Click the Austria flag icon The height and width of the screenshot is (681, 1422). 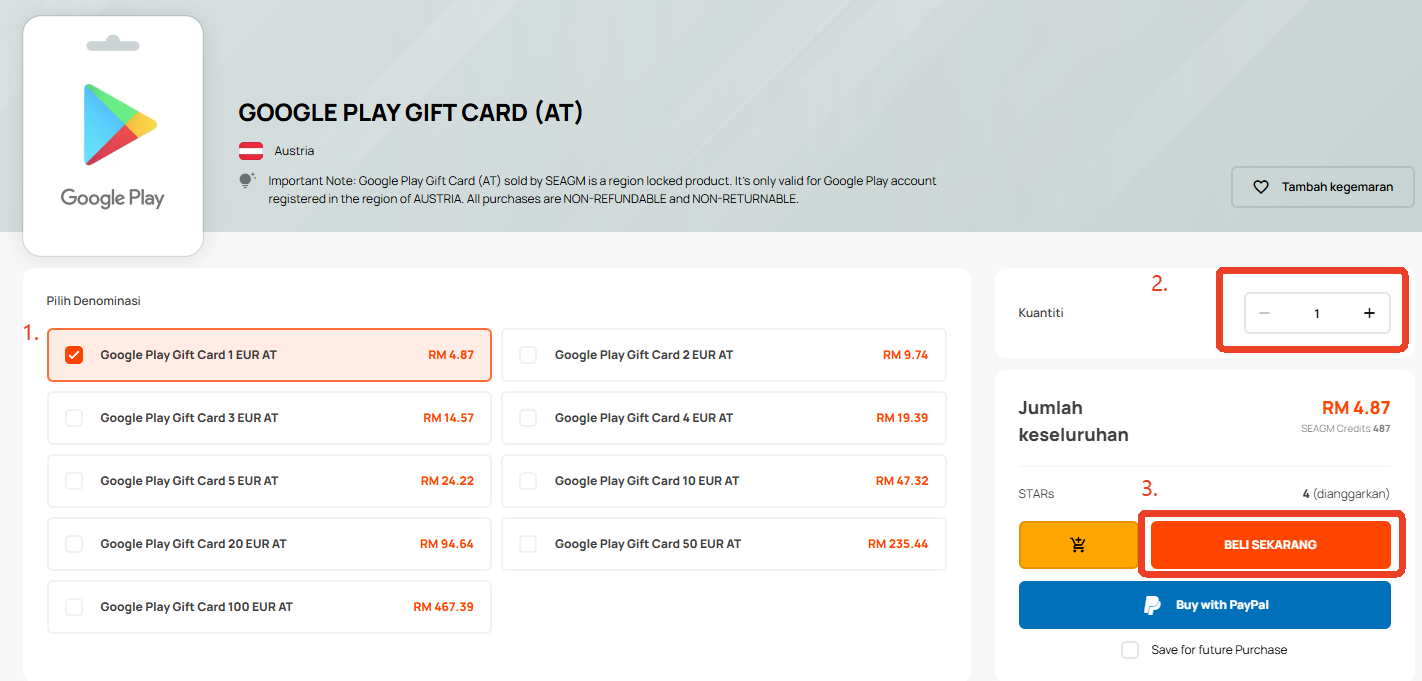[x=251, y=151]
